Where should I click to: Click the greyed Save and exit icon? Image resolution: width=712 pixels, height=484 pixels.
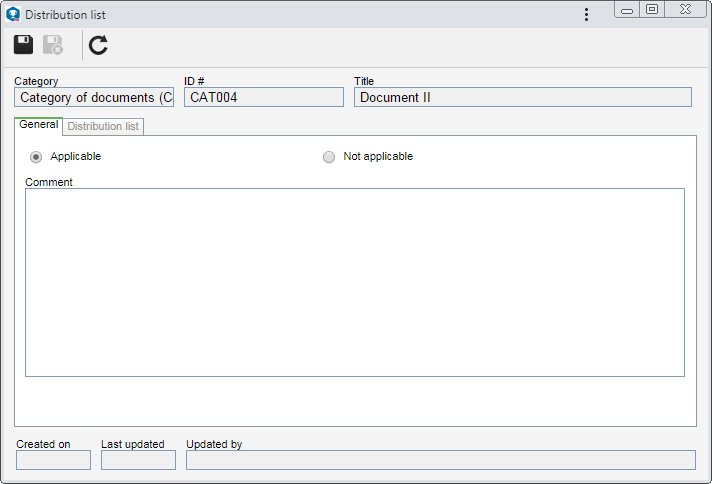(53, 44)
